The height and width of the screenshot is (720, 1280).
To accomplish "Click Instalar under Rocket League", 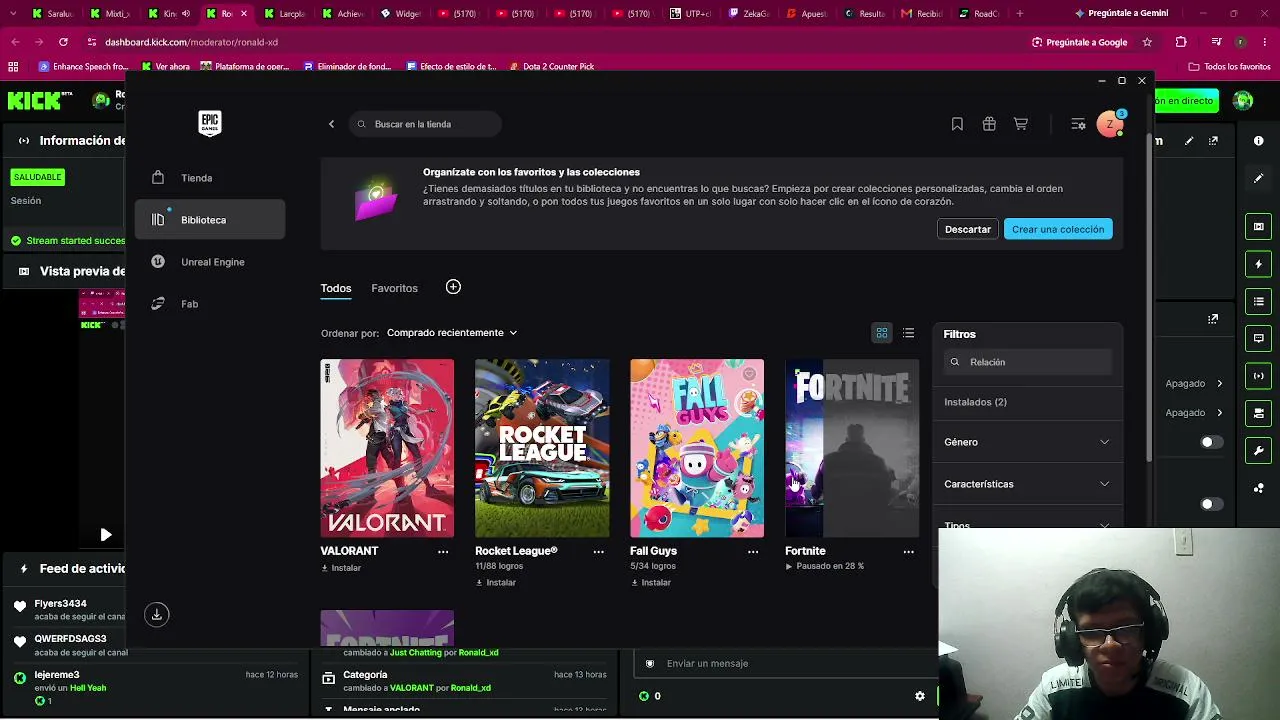I will coord(496,583).
